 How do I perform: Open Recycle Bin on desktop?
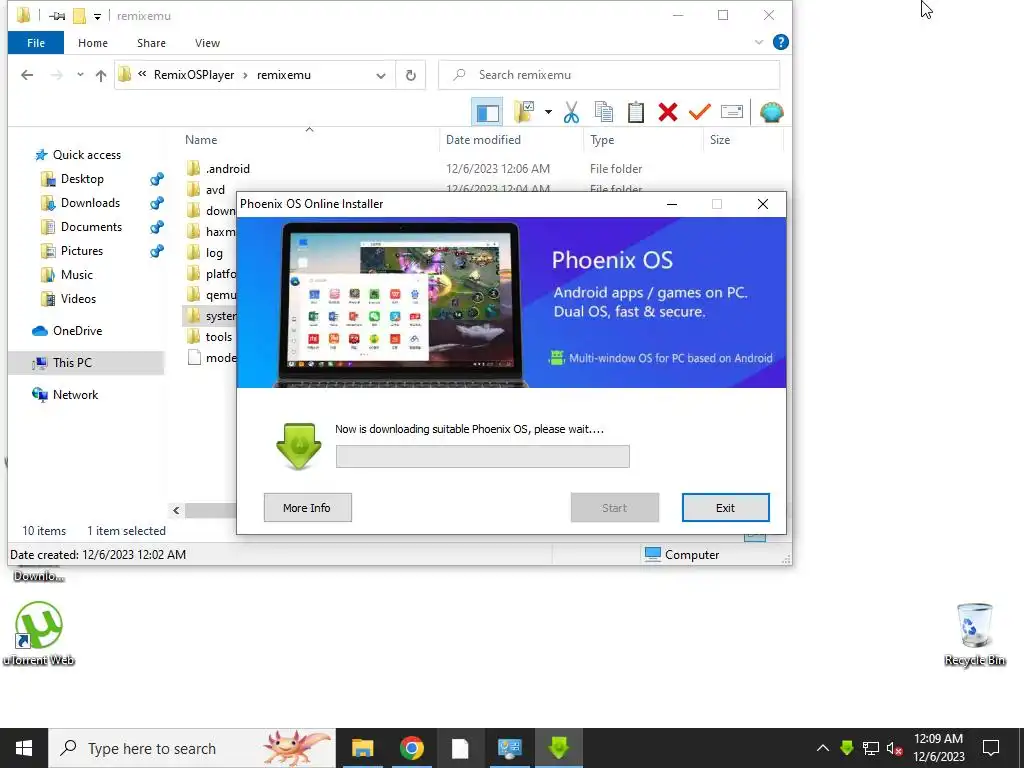(x=974, y=633)
